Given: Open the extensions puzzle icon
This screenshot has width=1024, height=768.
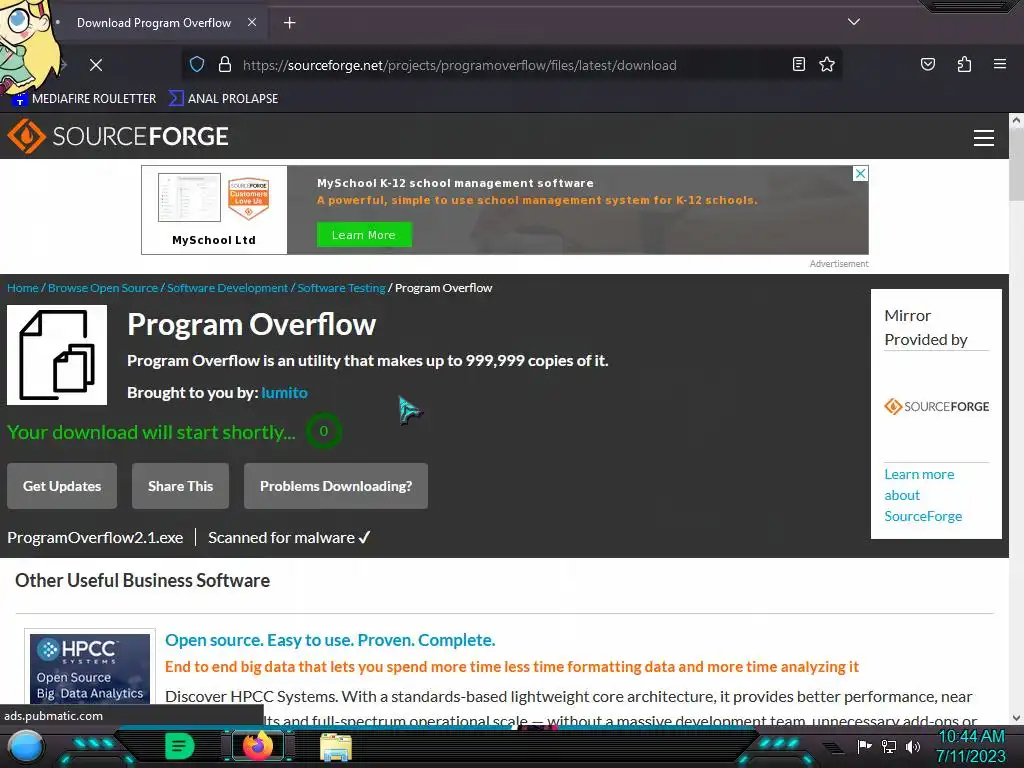Looking at the screenshot, I should click(964, 64).
